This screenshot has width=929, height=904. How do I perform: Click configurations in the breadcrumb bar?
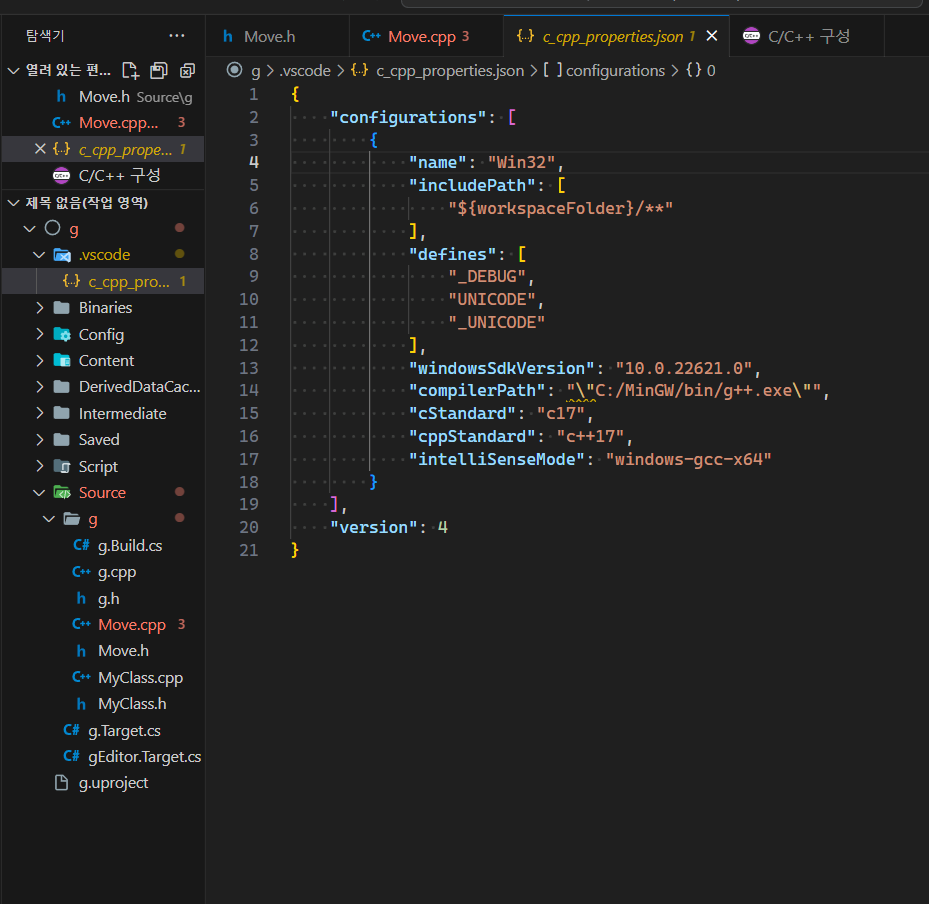tap(614, 70)
